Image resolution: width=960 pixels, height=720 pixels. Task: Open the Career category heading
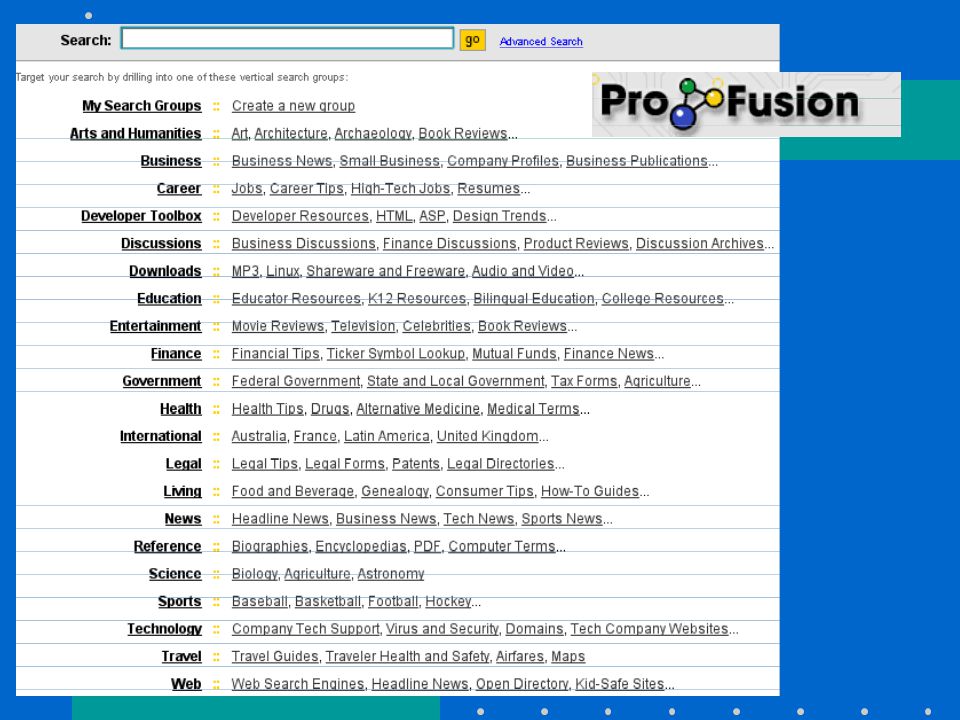(179, 189)
